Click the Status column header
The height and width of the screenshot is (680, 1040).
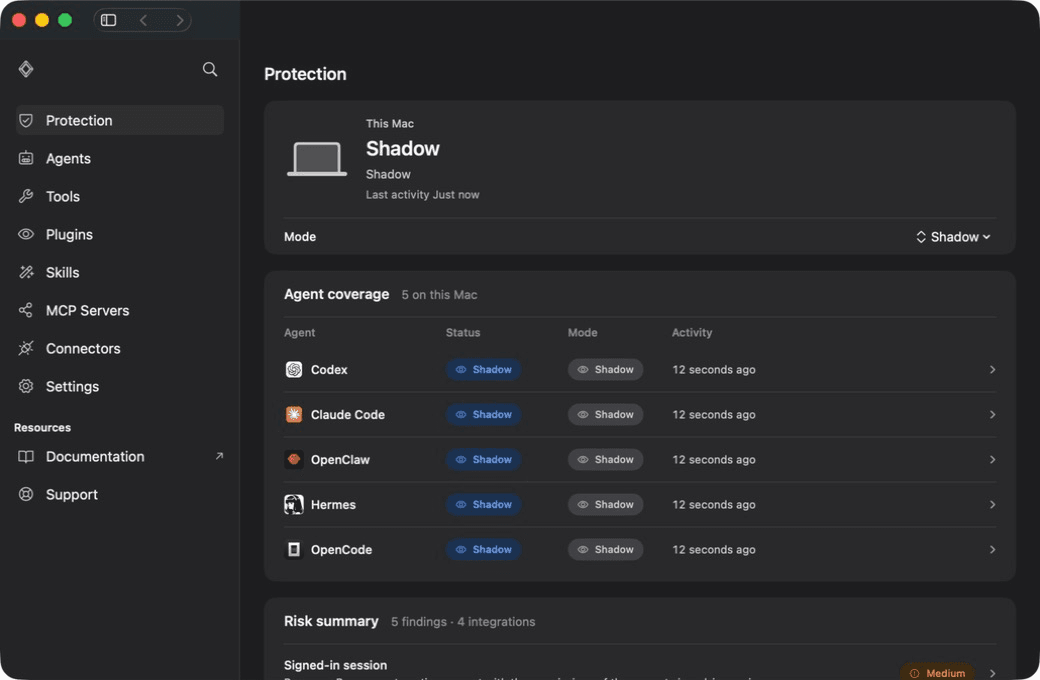(463, 332)
